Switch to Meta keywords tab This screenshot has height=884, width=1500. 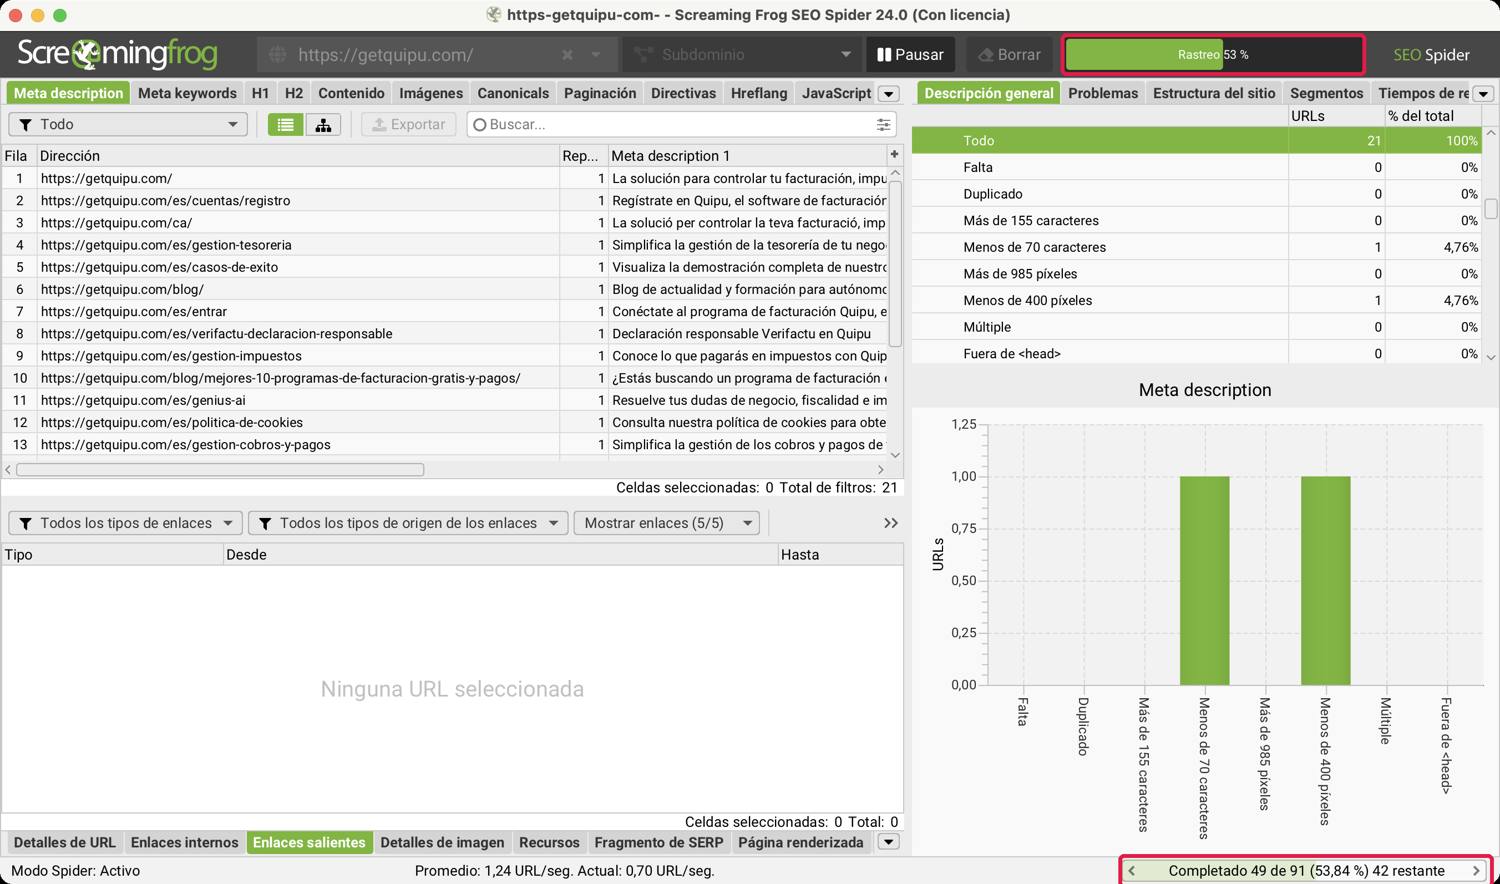[187, 93]
